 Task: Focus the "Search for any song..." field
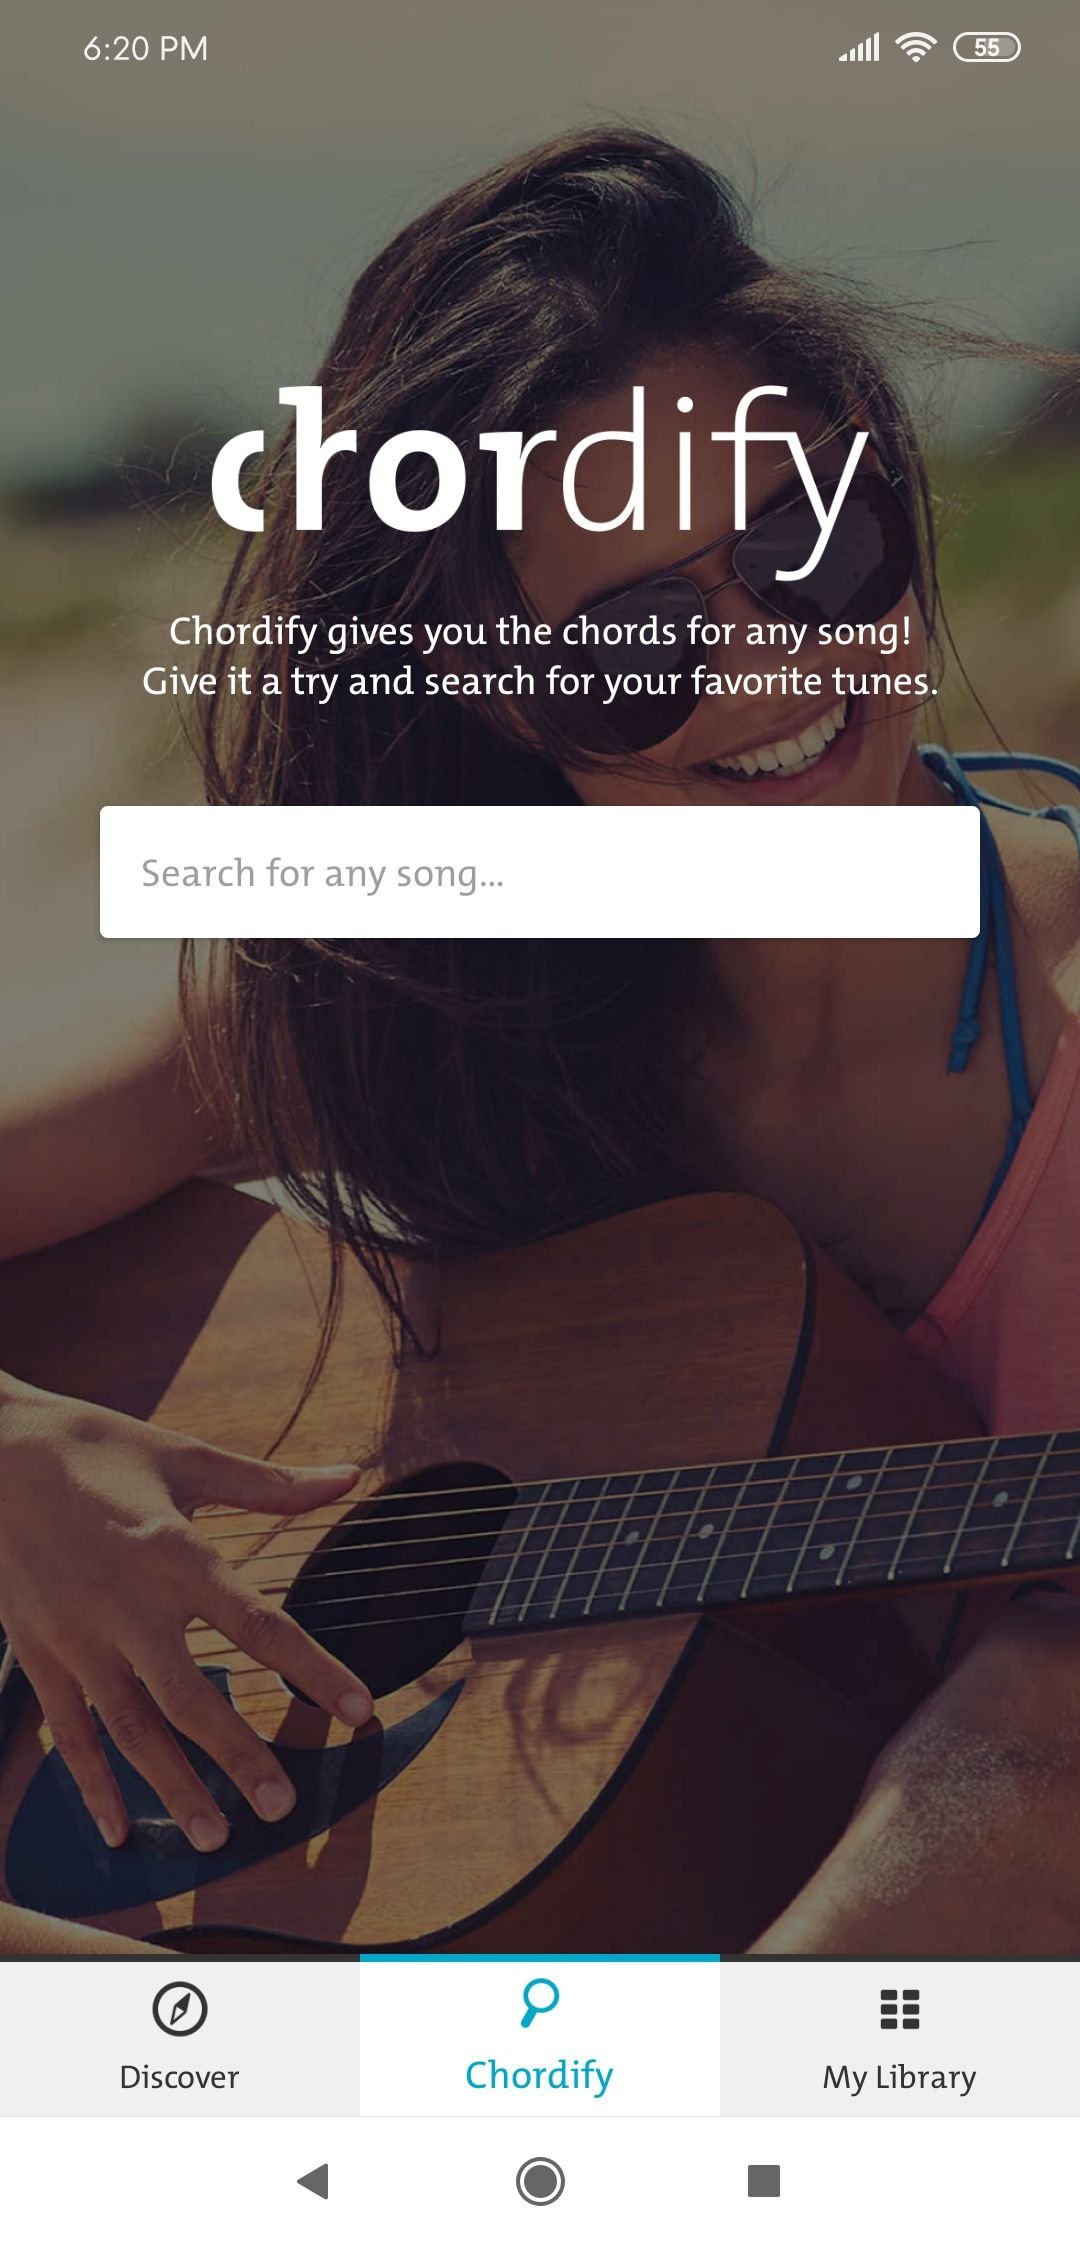click(x=540, y=872)
